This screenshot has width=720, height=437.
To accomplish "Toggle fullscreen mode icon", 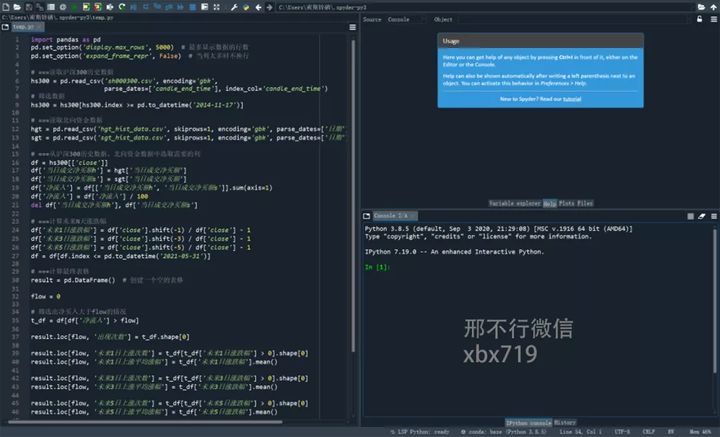I will 216,7.
